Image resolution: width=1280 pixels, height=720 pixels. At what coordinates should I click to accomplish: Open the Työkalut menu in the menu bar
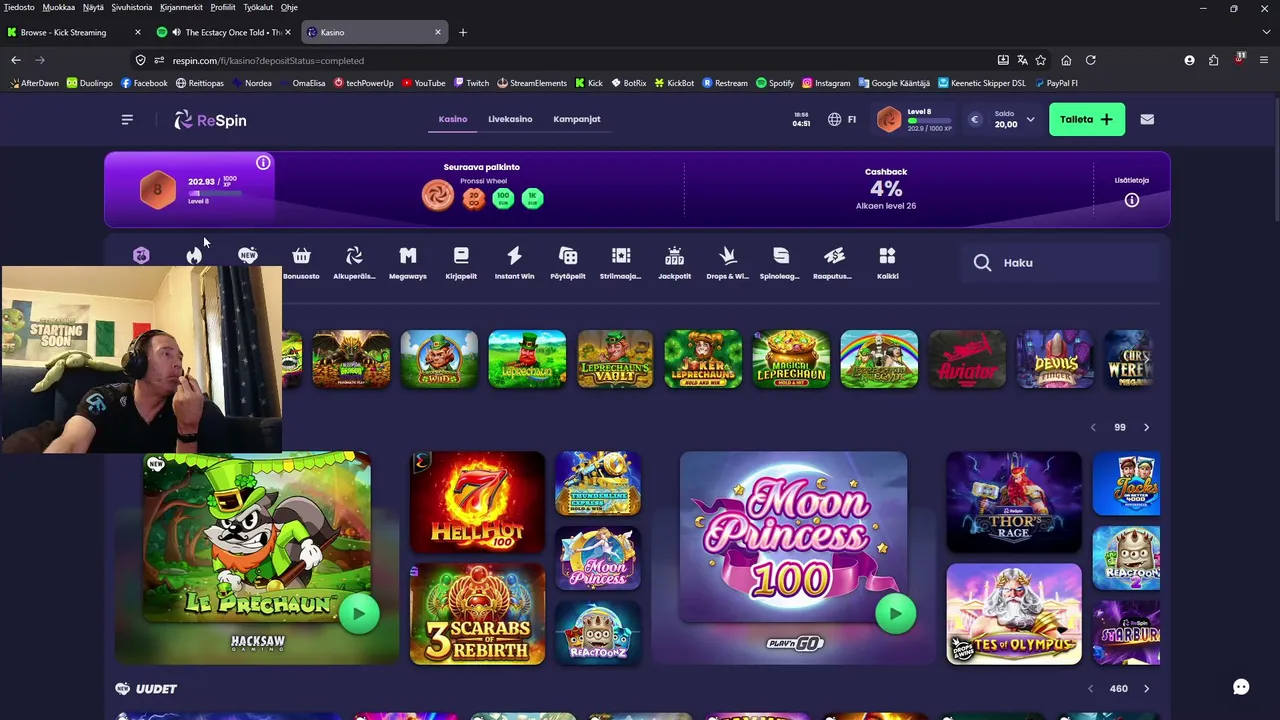(258, 7)
